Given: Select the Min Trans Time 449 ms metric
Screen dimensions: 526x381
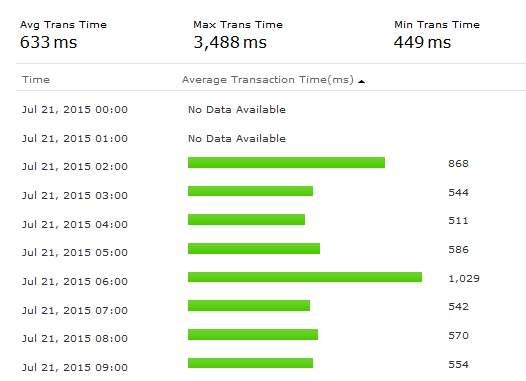Looking at the screenshot, I should click(x=437, y=35).
